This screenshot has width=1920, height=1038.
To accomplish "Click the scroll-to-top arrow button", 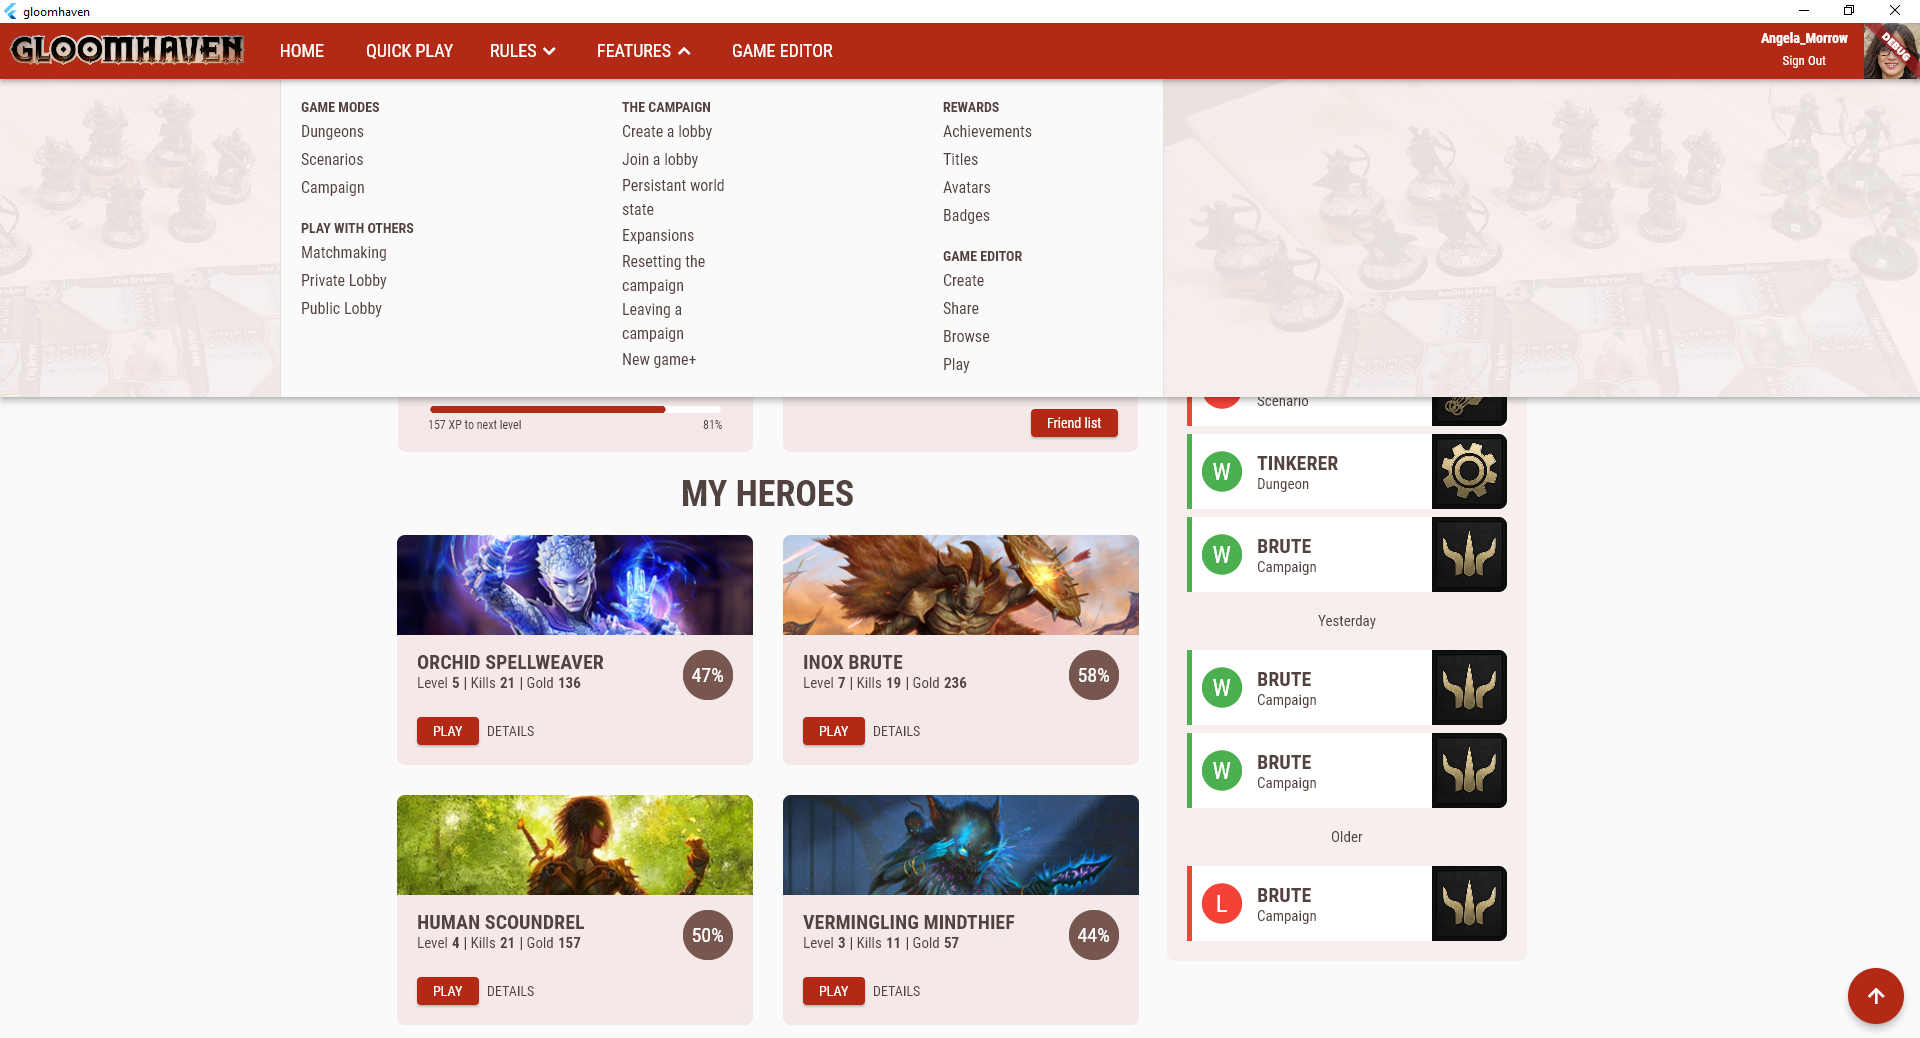I will pyautogui.click(x=1875, y=996).
